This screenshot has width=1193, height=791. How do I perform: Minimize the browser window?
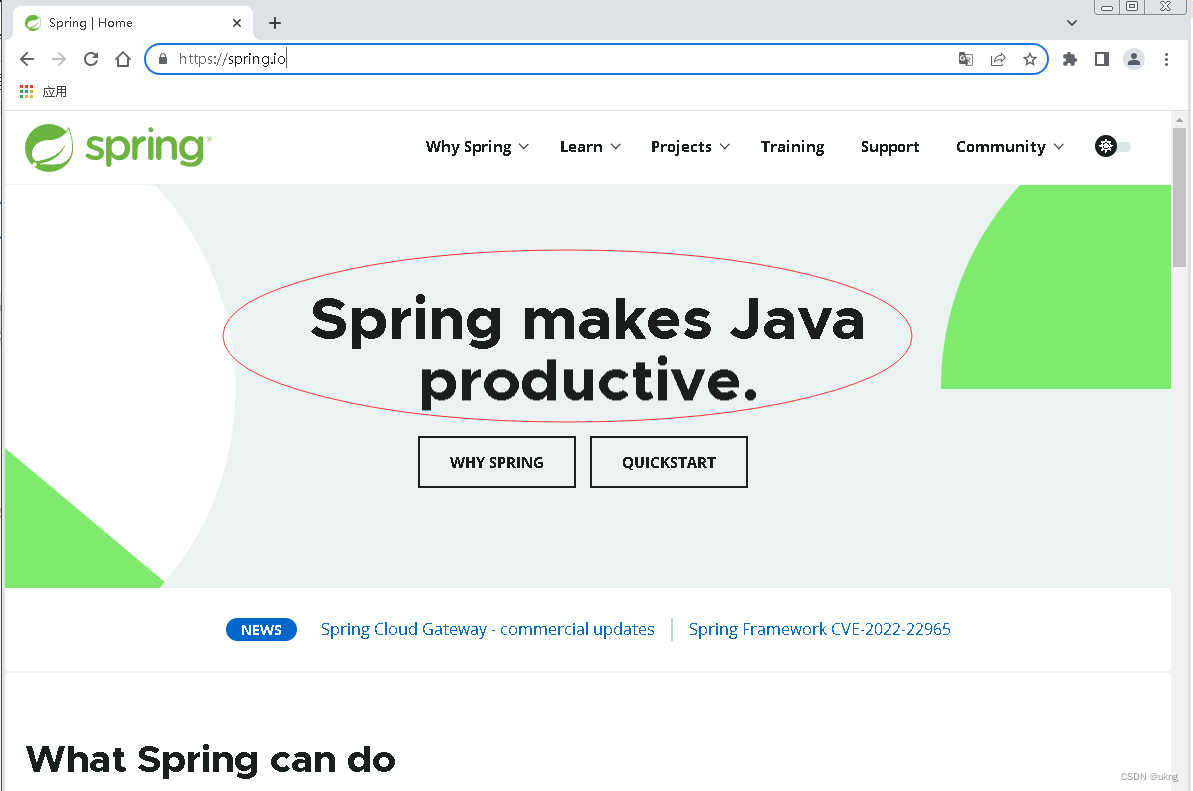coord(1107,7)
